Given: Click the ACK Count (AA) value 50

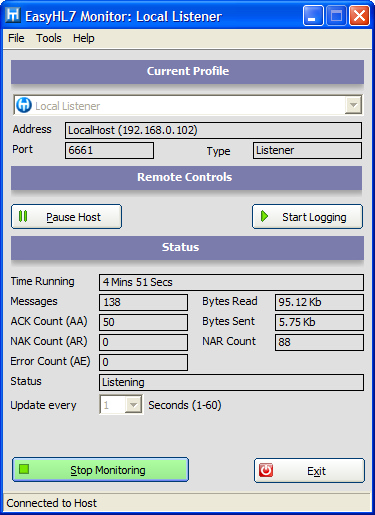Looking at the screenshot, I should [x=143, y=322].
